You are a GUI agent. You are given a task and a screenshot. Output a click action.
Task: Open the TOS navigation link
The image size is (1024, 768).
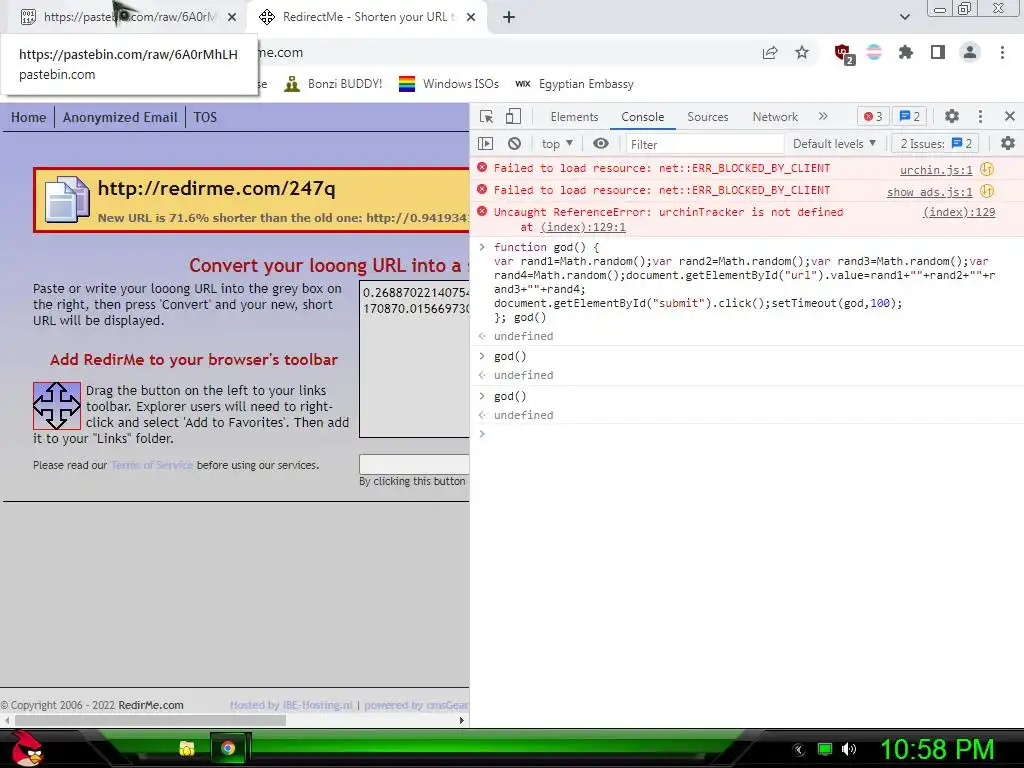tap(205, 118)
